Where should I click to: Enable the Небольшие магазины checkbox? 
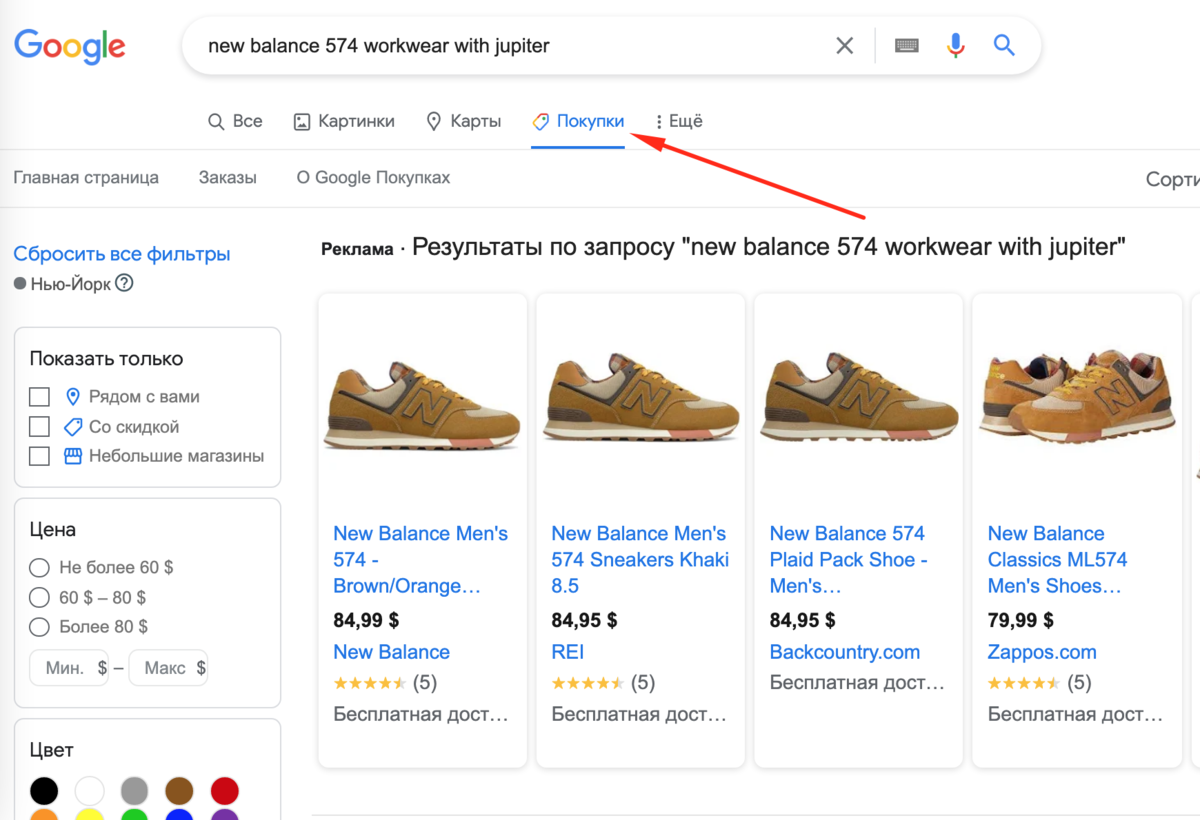pos(39,456)
